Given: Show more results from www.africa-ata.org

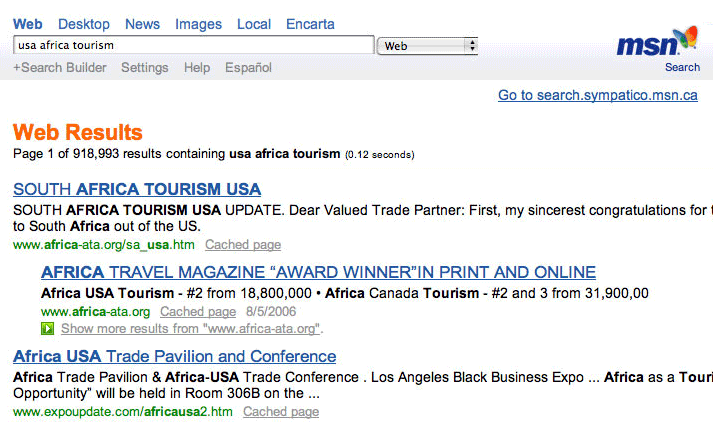Looking at the screenshot, I should tap(192, 328).
